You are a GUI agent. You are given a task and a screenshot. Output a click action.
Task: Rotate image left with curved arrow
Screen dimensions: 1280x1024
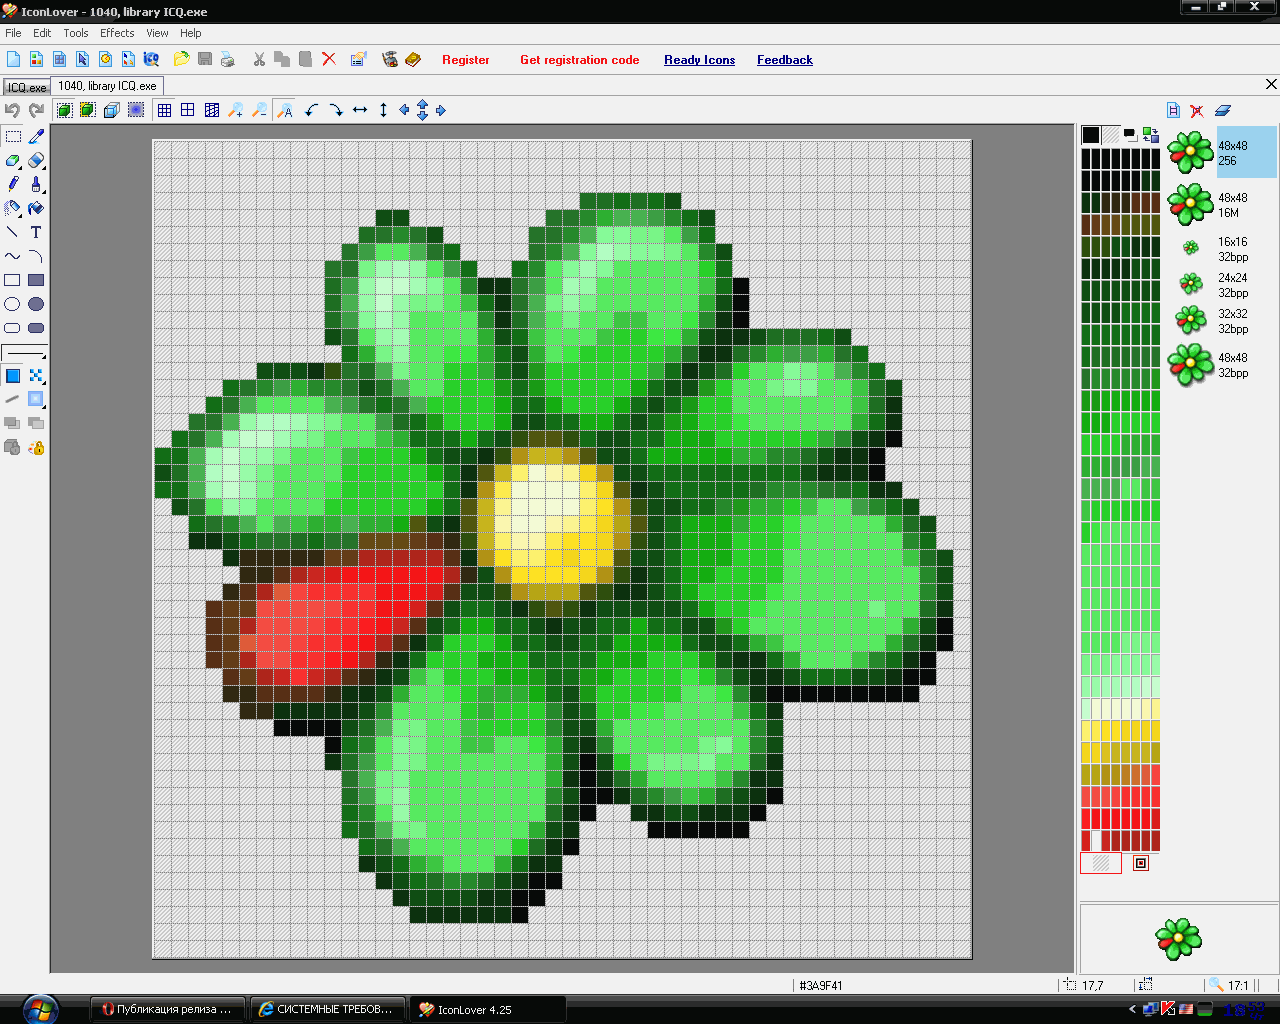coord(312,110)
